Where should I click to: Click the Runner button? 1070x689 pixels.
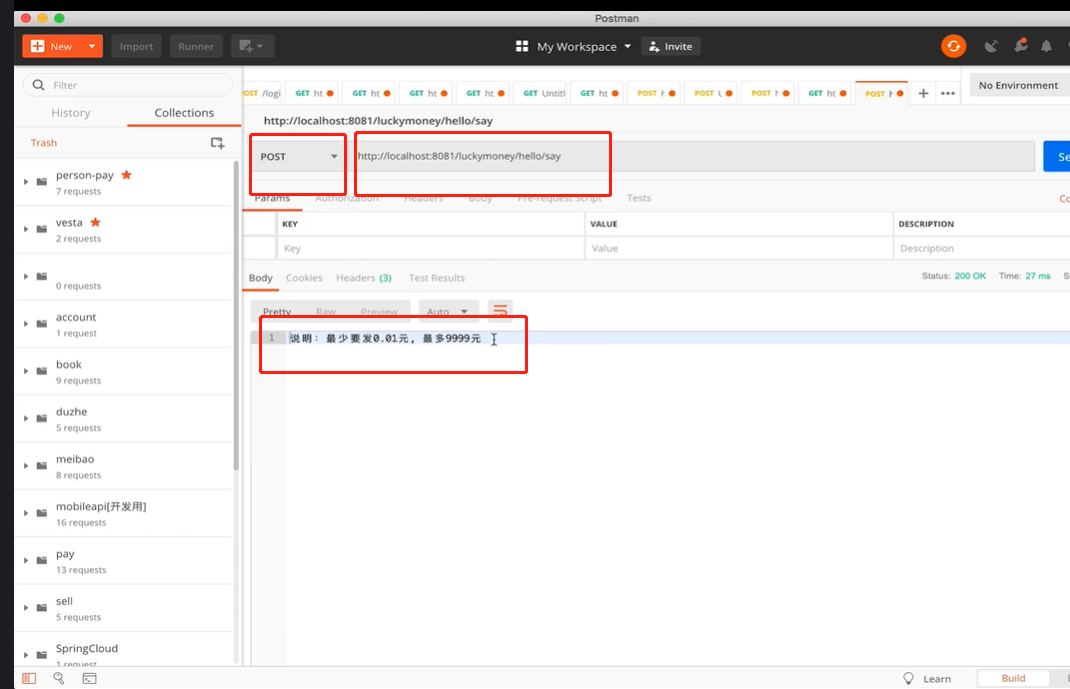pos(196,46)
